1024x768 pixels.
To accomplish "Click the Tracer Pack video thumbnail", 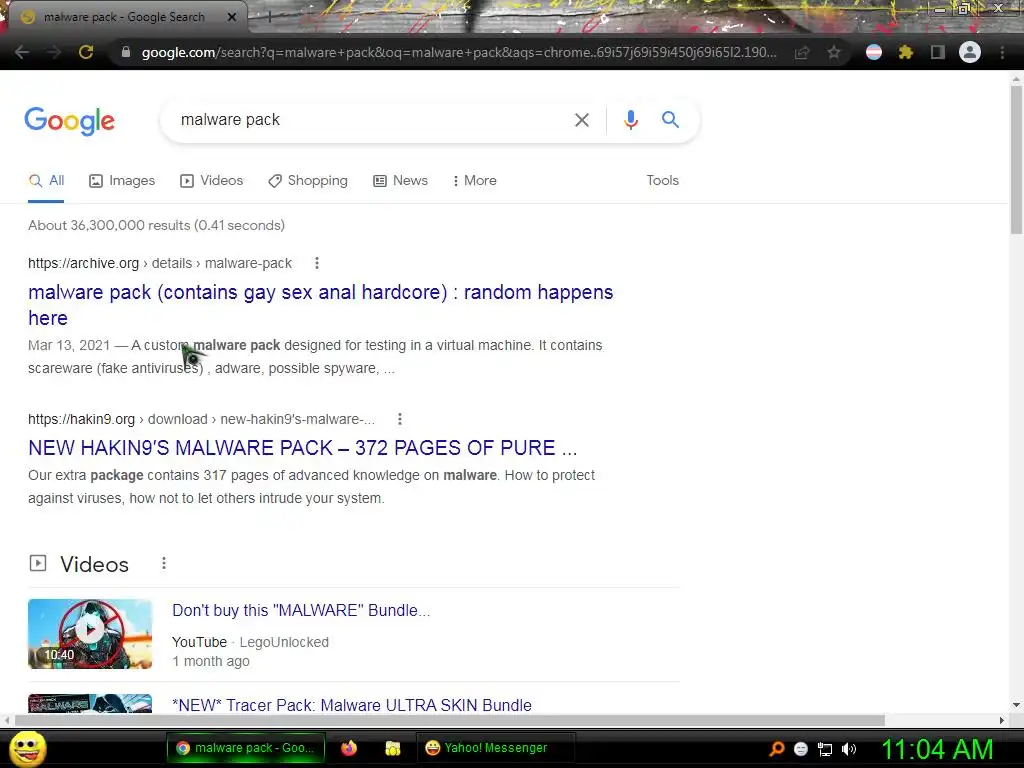I will pyautogui.click(x=90, y=703).
